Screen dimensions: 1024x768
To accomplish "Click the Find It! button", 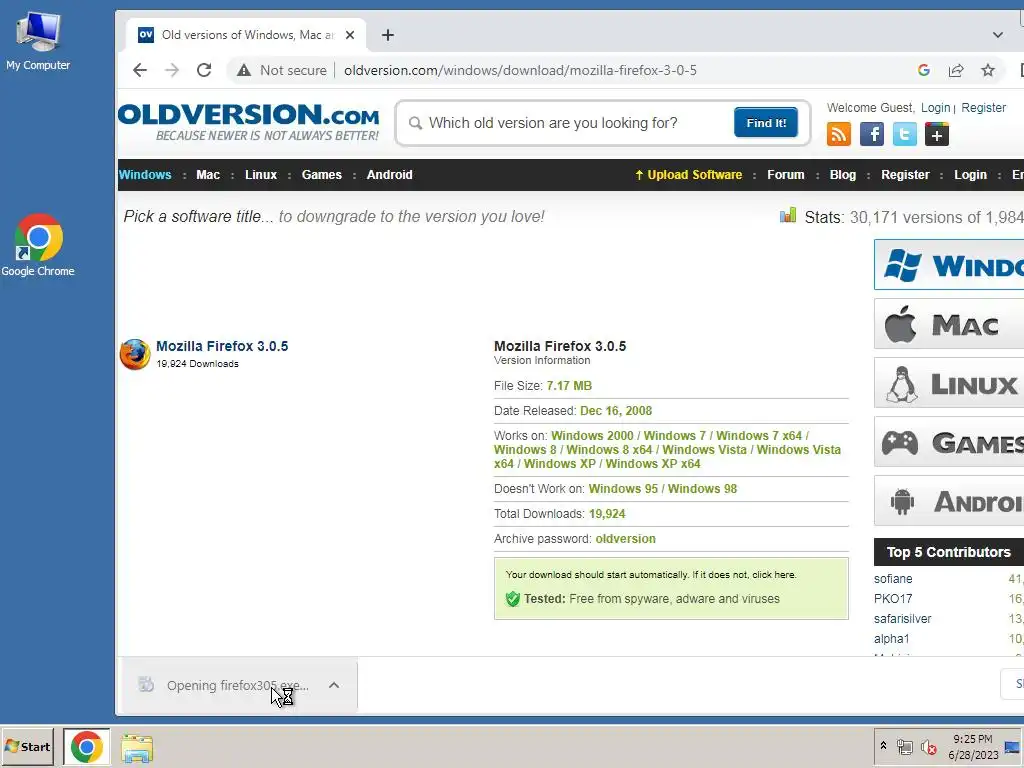I will (x=766, y=123).
